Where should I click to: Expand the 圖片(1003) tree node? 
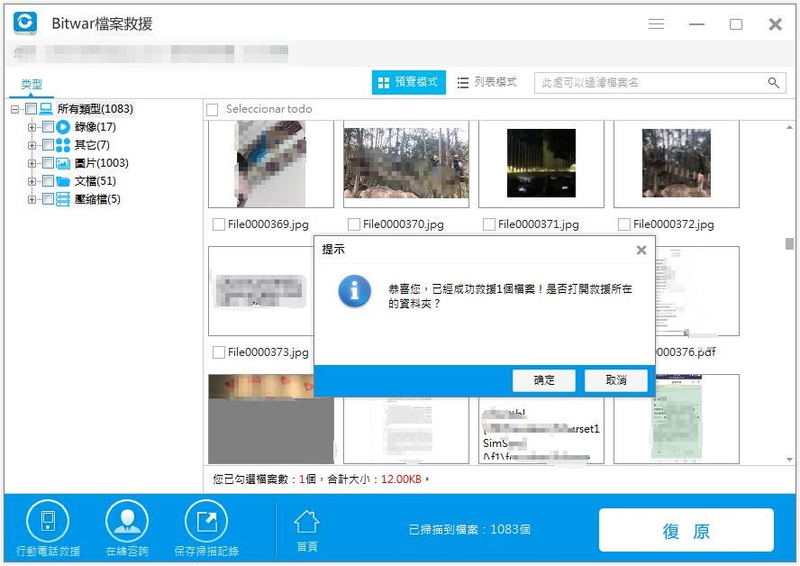[x=32, y=163]
